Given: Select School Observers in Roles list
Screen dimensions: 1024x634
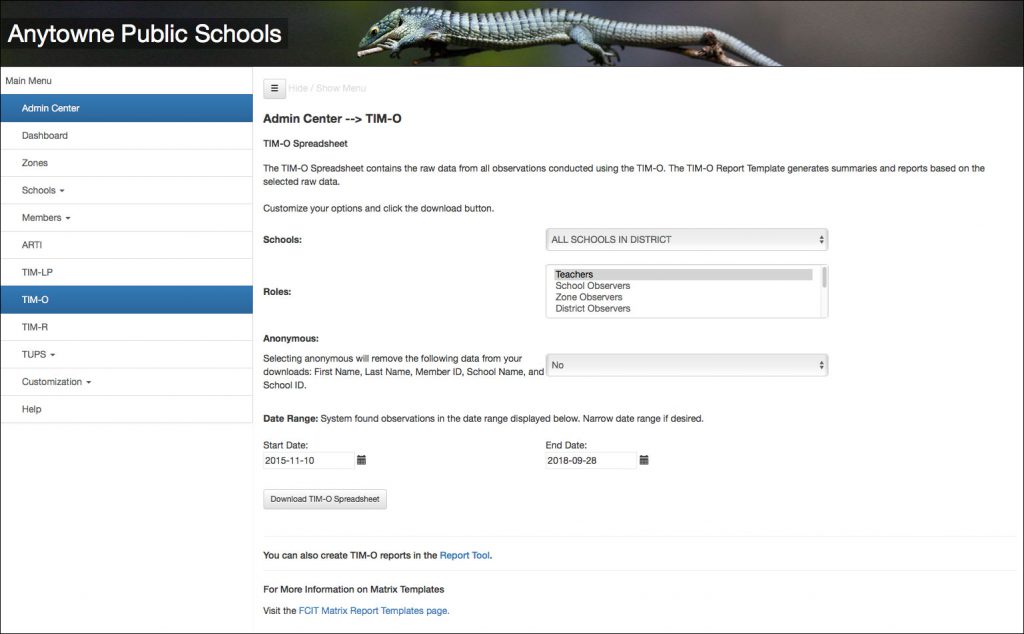Looking at the screenshot, I should (593, 286).
